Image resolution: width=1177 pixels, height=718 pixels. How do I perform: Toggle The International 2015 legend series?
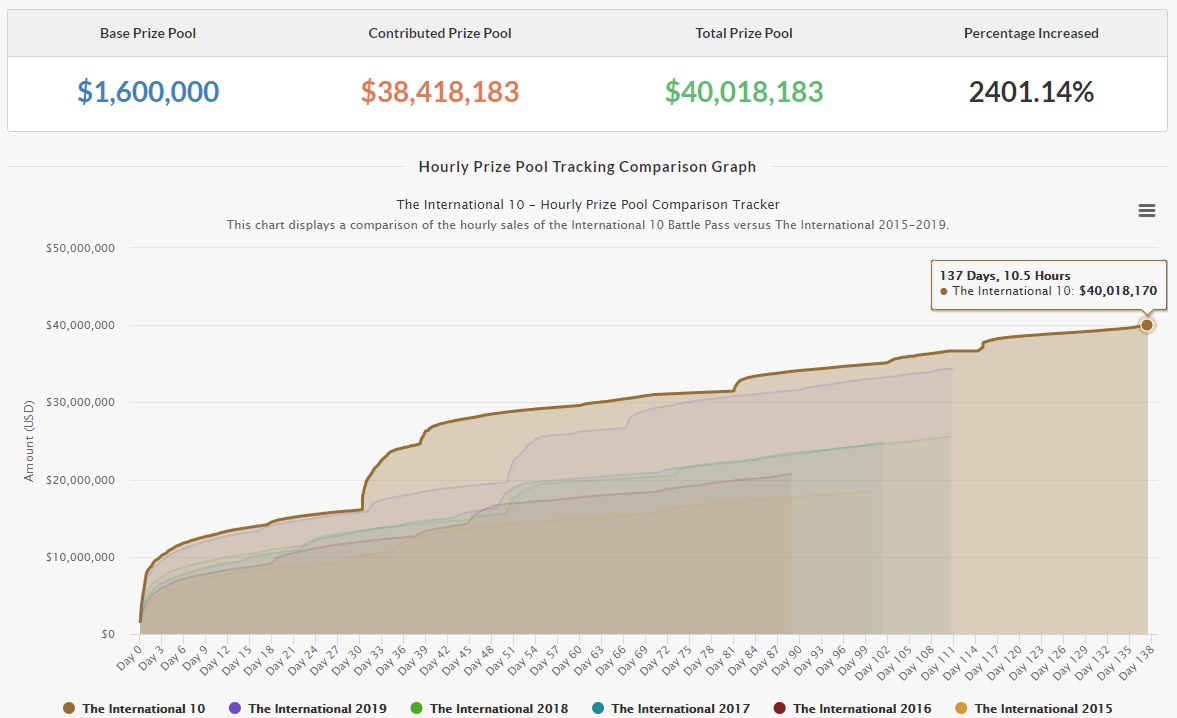1034,708
